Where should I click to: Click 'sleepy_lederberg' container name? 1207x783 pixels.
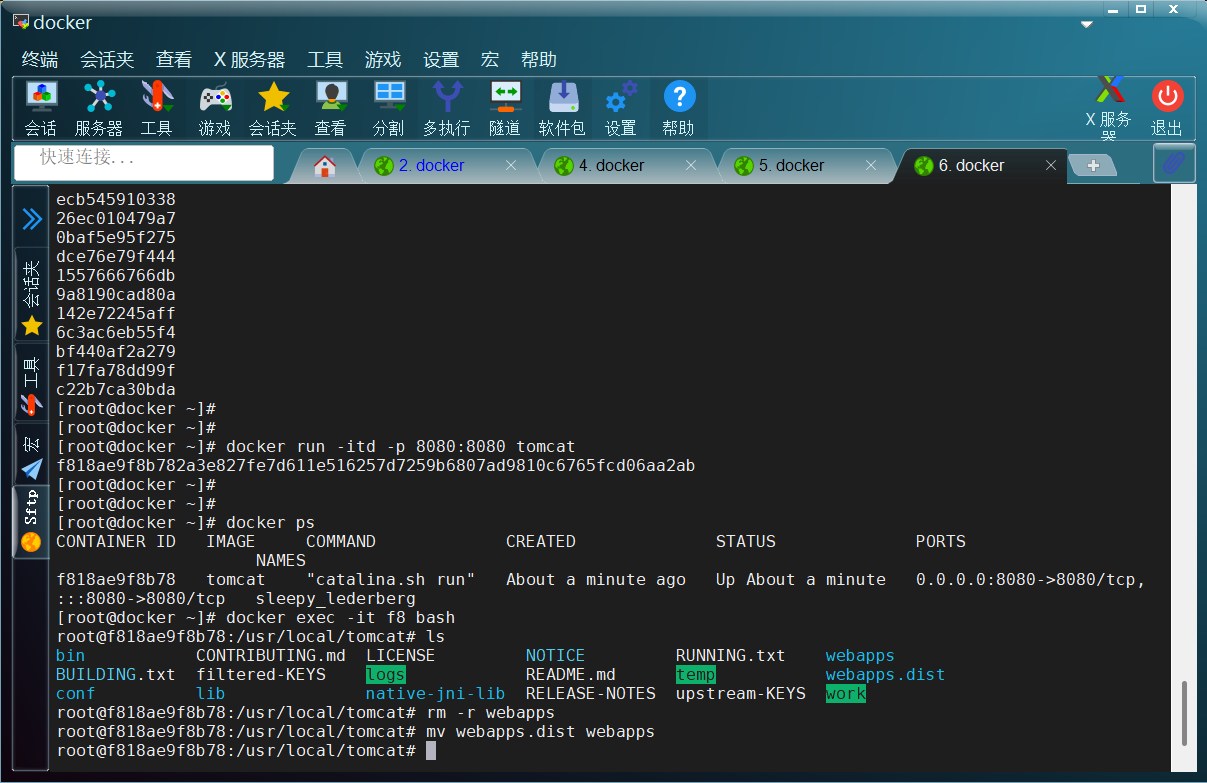coord(336,599)
